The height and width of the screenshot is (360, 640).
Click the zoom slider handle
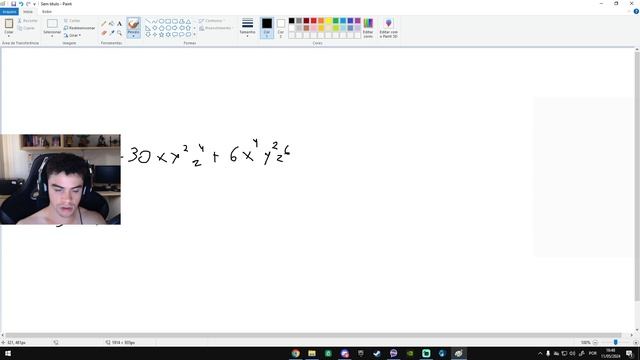point(616,342)
